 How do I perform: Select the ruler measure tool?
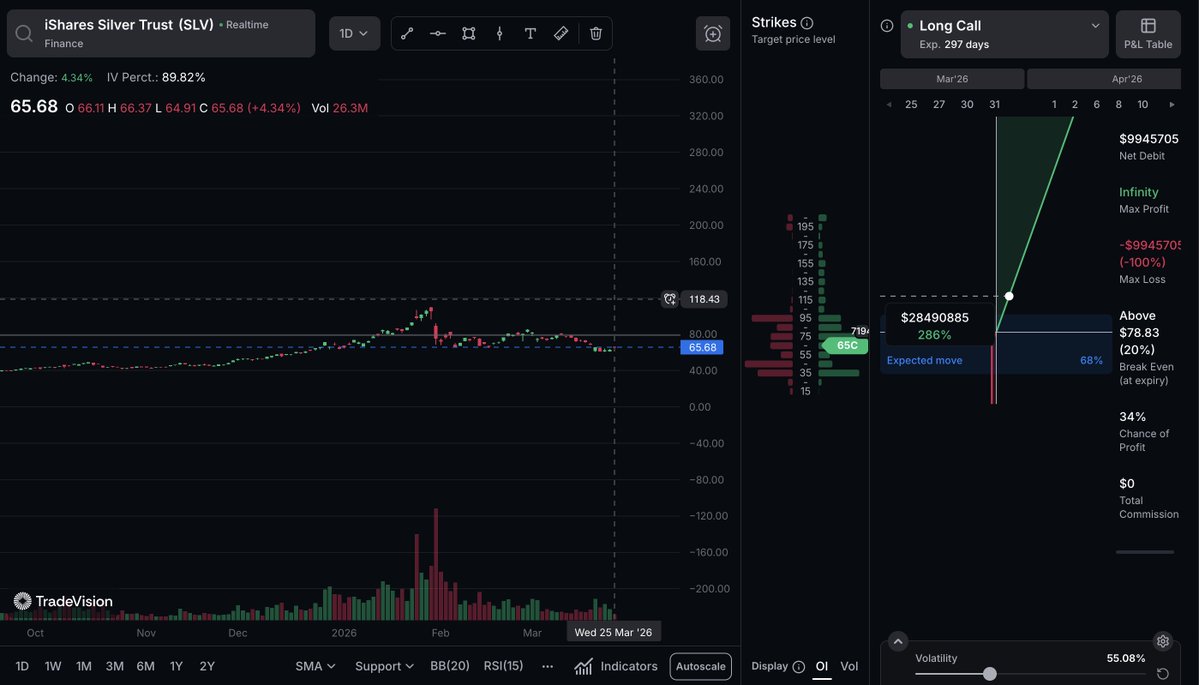[561, 34]
